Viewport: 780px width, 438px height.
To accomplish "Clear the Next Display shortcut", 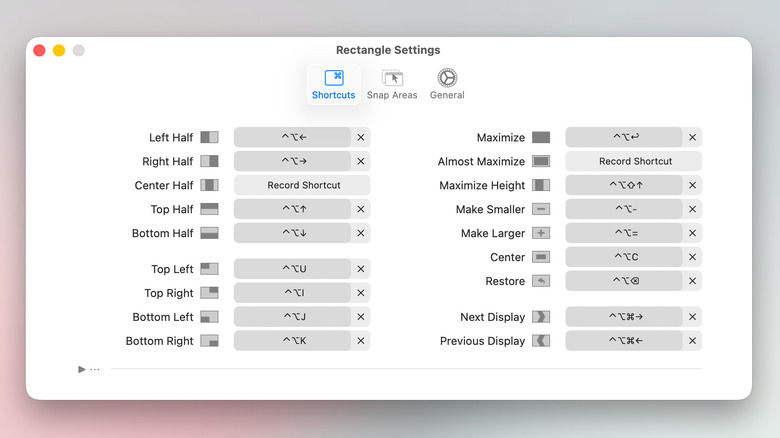I will pyautogui.click(x=692, y=317).
